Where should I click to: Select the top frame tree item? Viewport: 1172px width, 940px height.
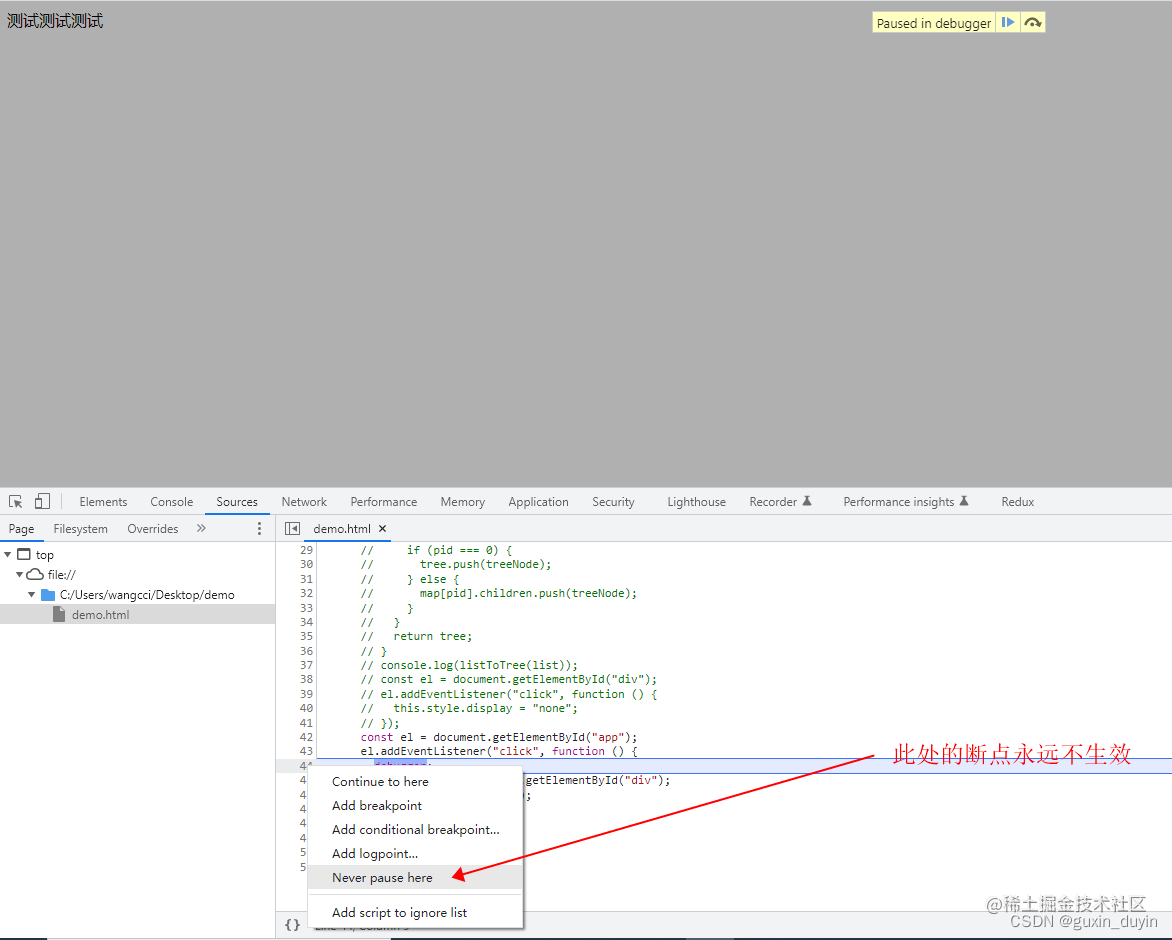click(x=138, y=554)
